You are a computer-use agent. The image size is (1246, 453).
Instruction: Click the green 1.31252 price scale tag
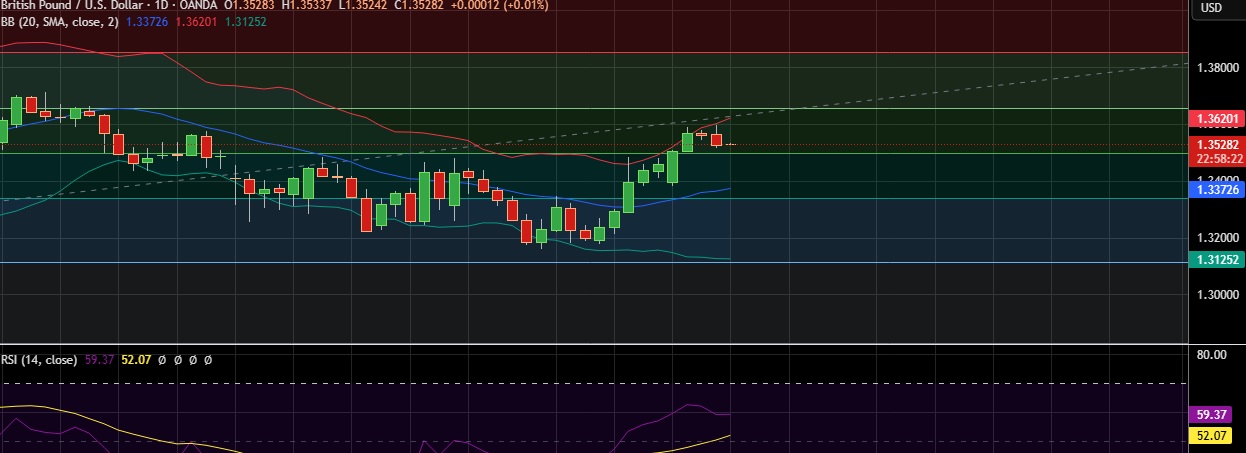coord(1216,259)
